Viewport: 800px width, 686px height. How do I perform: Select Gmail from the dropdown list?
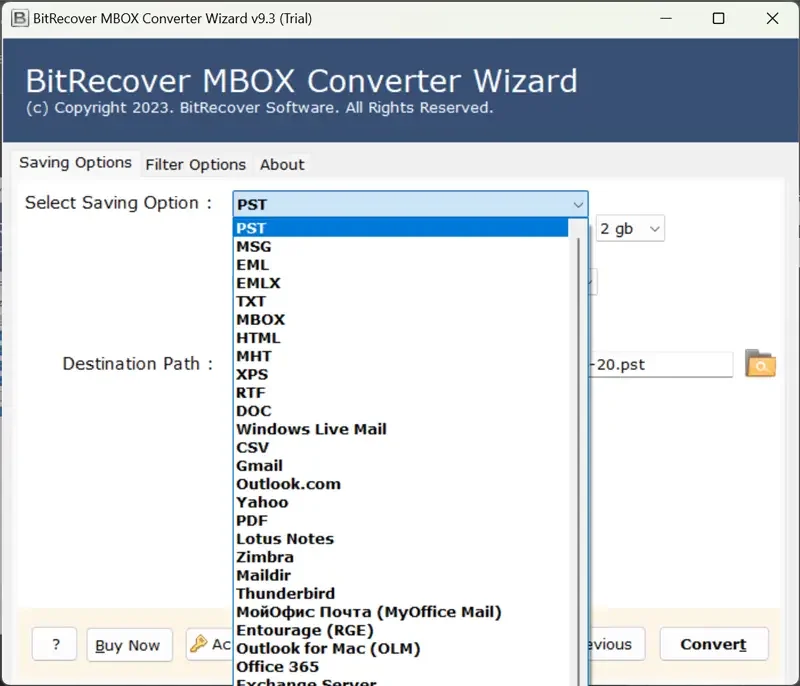tap(259, 466)
